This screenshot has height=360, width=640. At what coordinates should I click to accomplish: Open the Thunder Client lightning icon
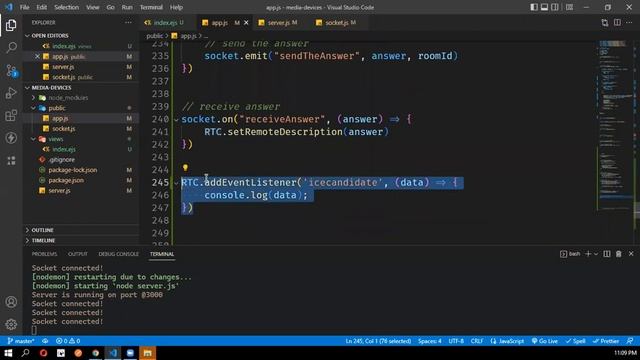click(11, 138)
